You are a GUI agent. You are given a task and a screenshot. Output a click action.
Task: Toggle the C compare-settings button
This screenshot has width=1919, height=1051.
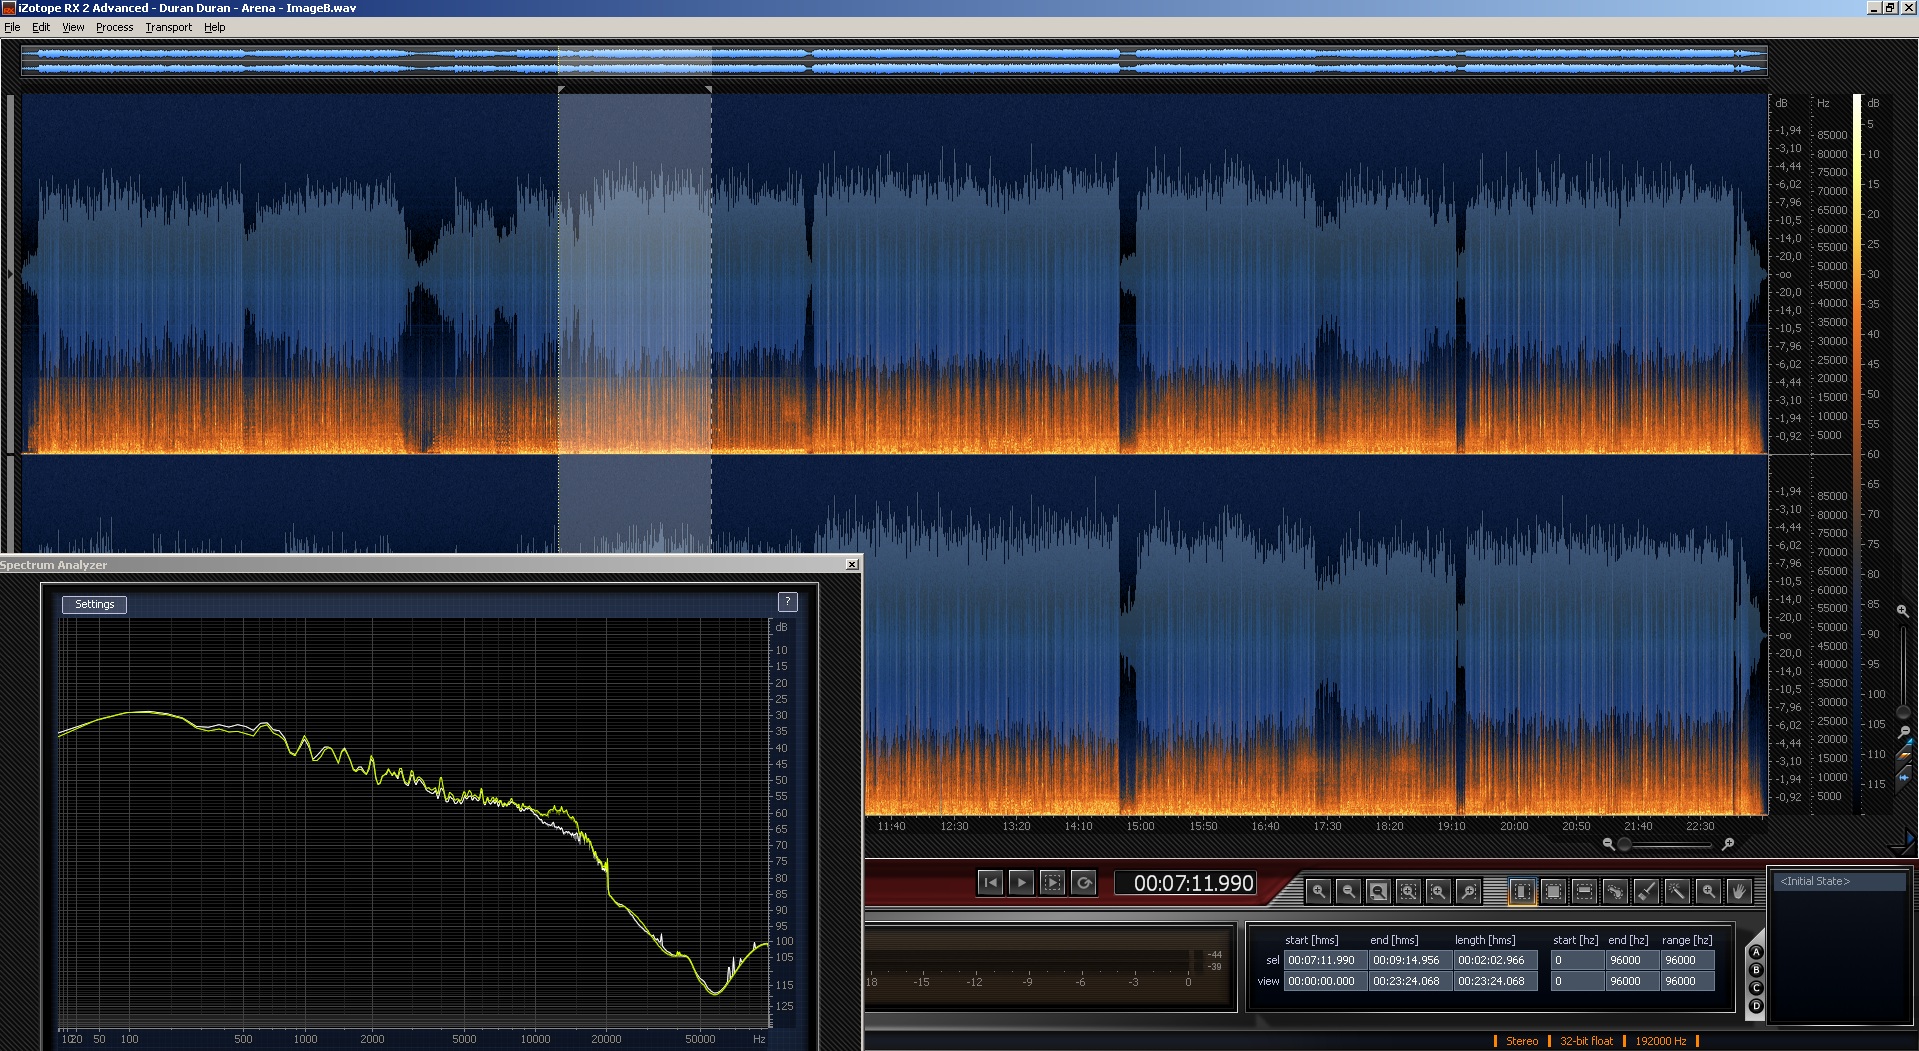pos(1756,988)
